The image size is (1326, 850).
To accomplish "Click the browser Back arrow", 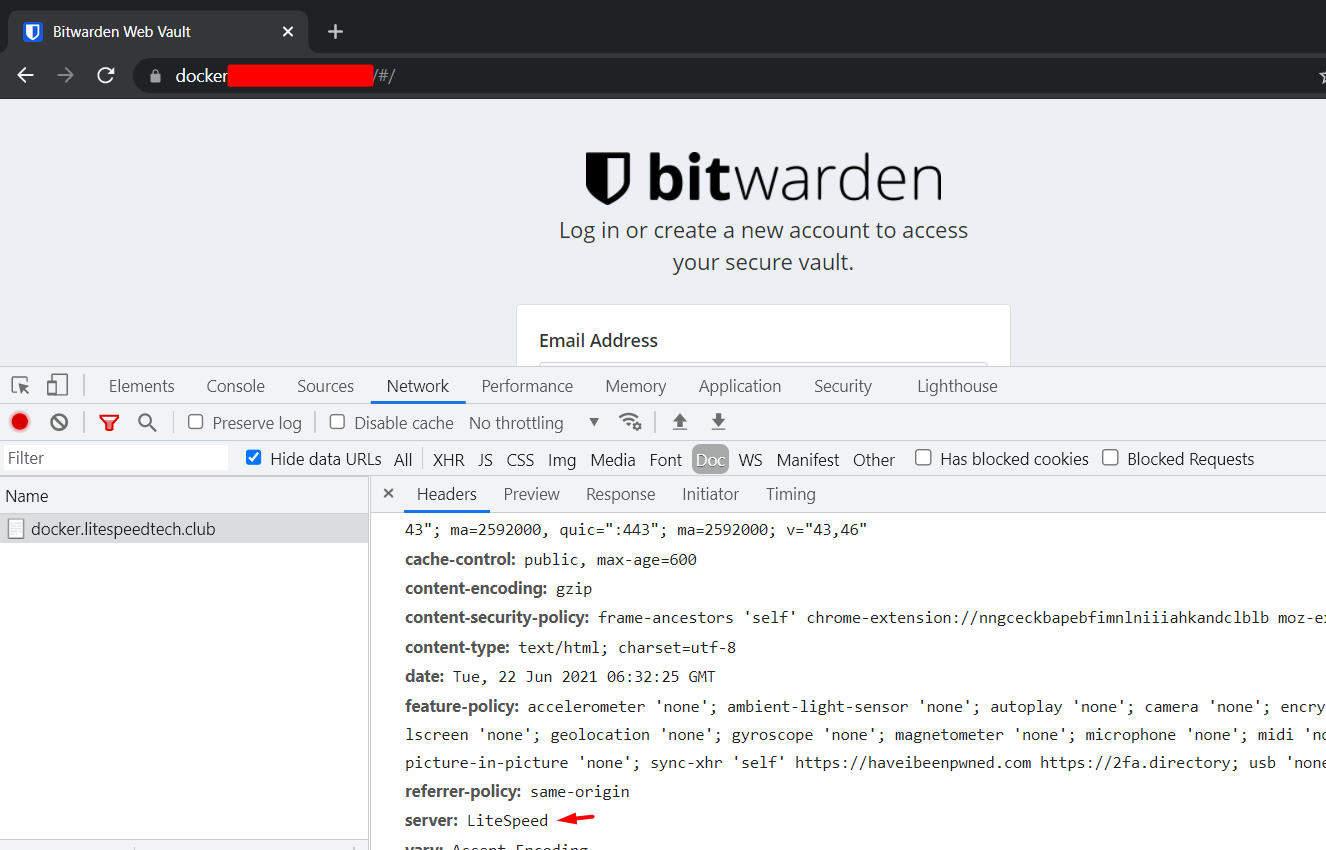I will point(26,75).
